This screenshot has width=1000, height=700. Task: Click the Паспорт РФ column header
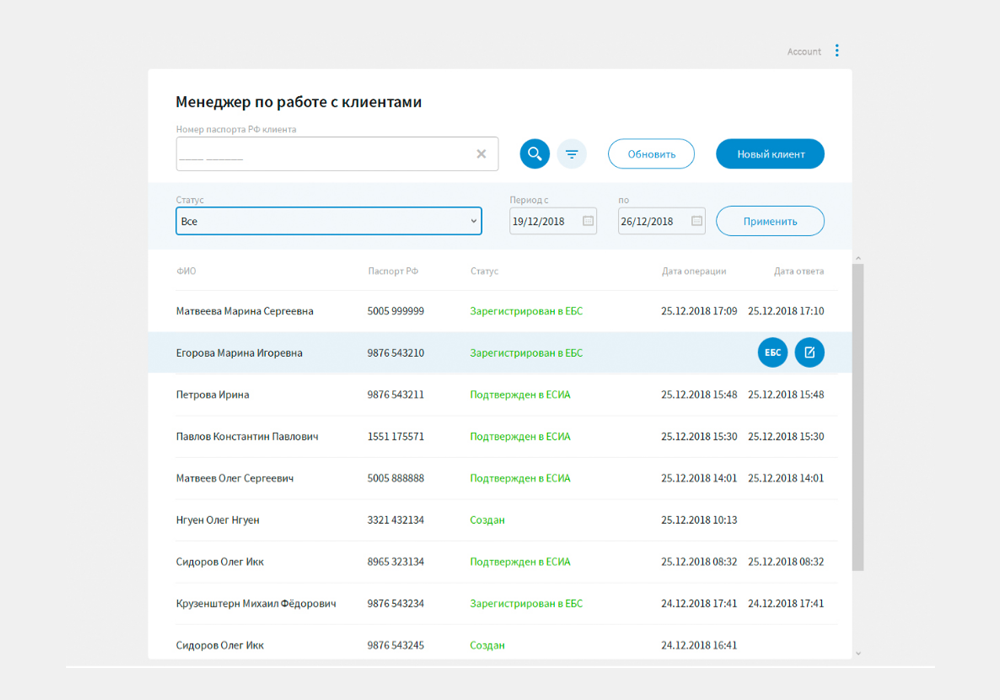pos(393,271)
